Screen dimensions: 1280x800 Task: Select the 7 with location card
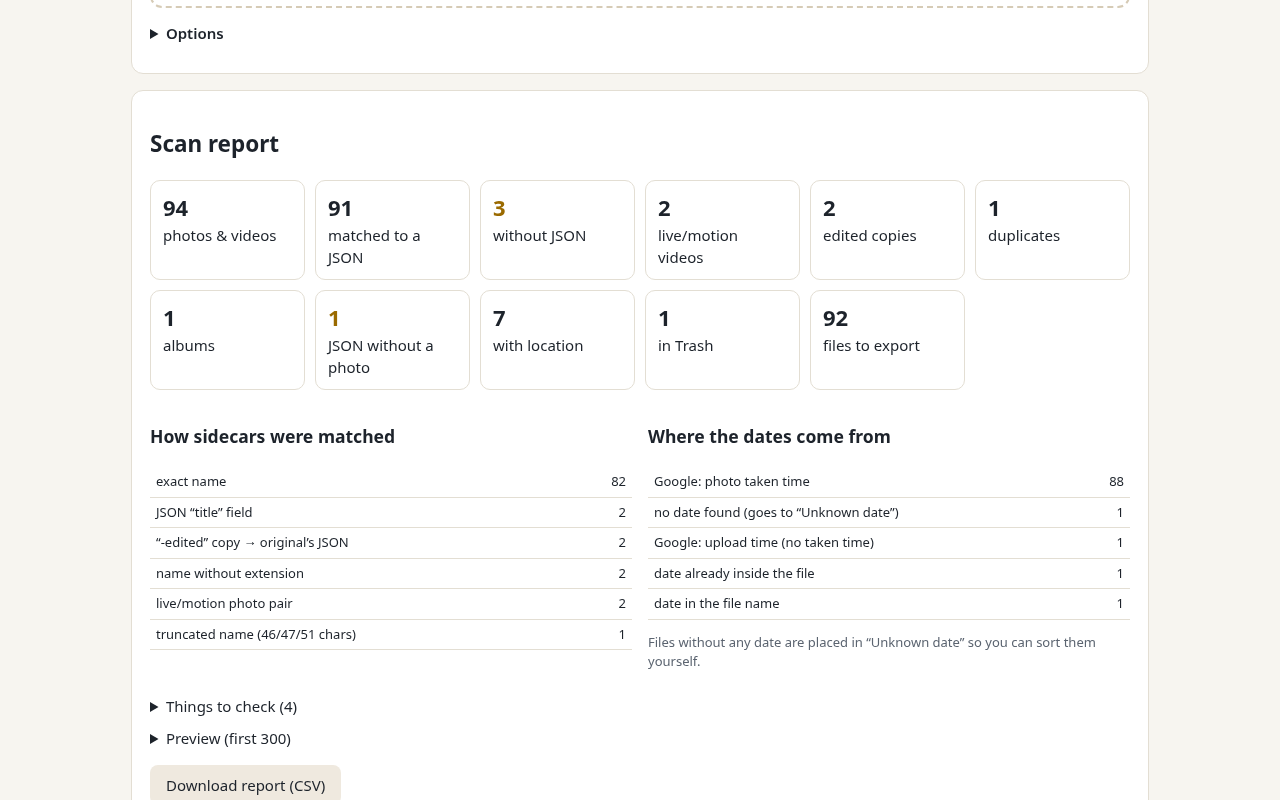pyautogui.click(x=557, y=340)
